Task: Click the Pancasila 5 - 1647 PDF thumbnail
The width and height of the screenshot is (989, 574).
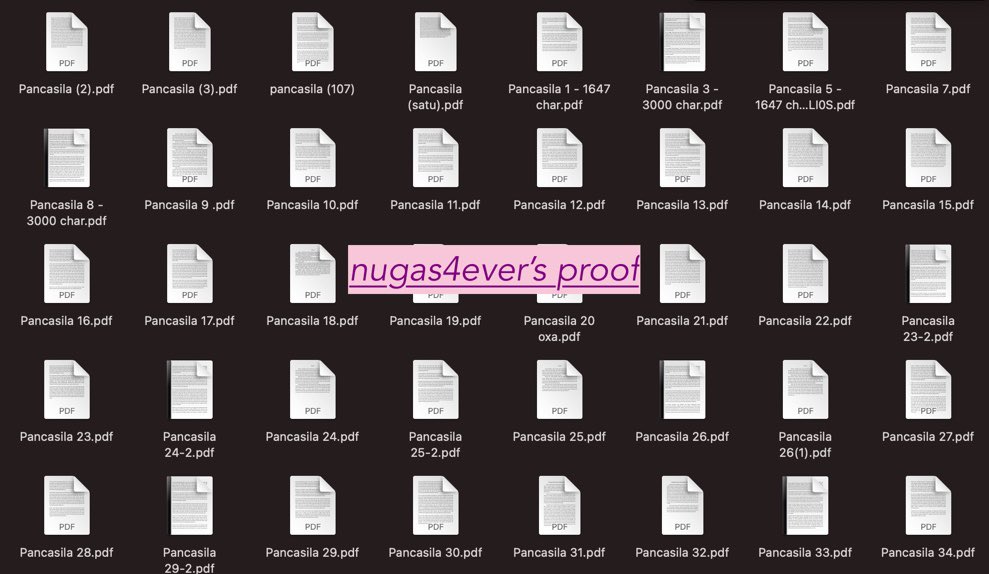Action: point(805,42)
